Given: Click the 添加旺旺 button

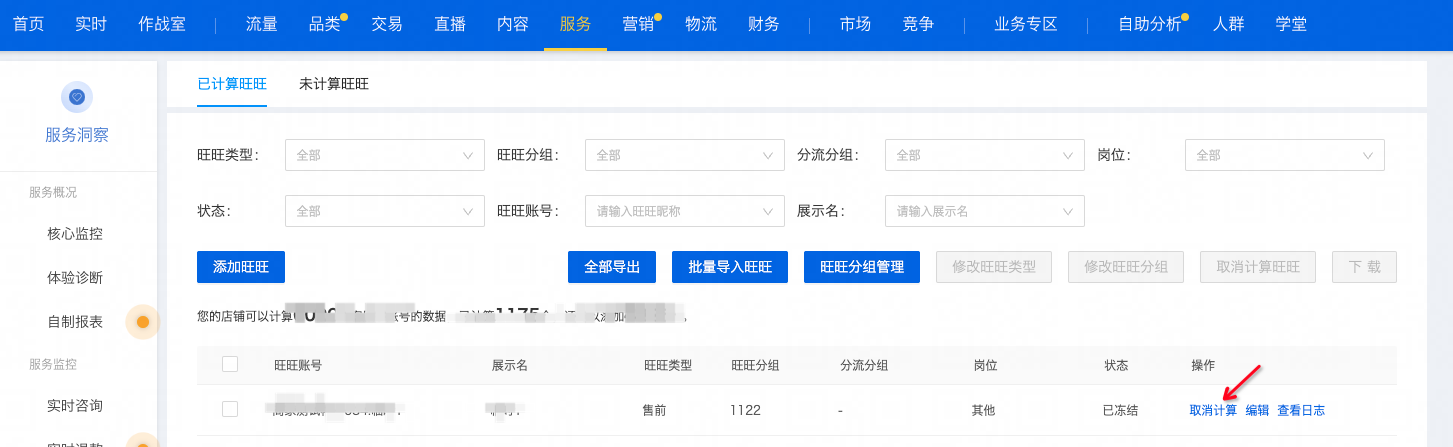Looking at the screenshot, I should (241, 267).
